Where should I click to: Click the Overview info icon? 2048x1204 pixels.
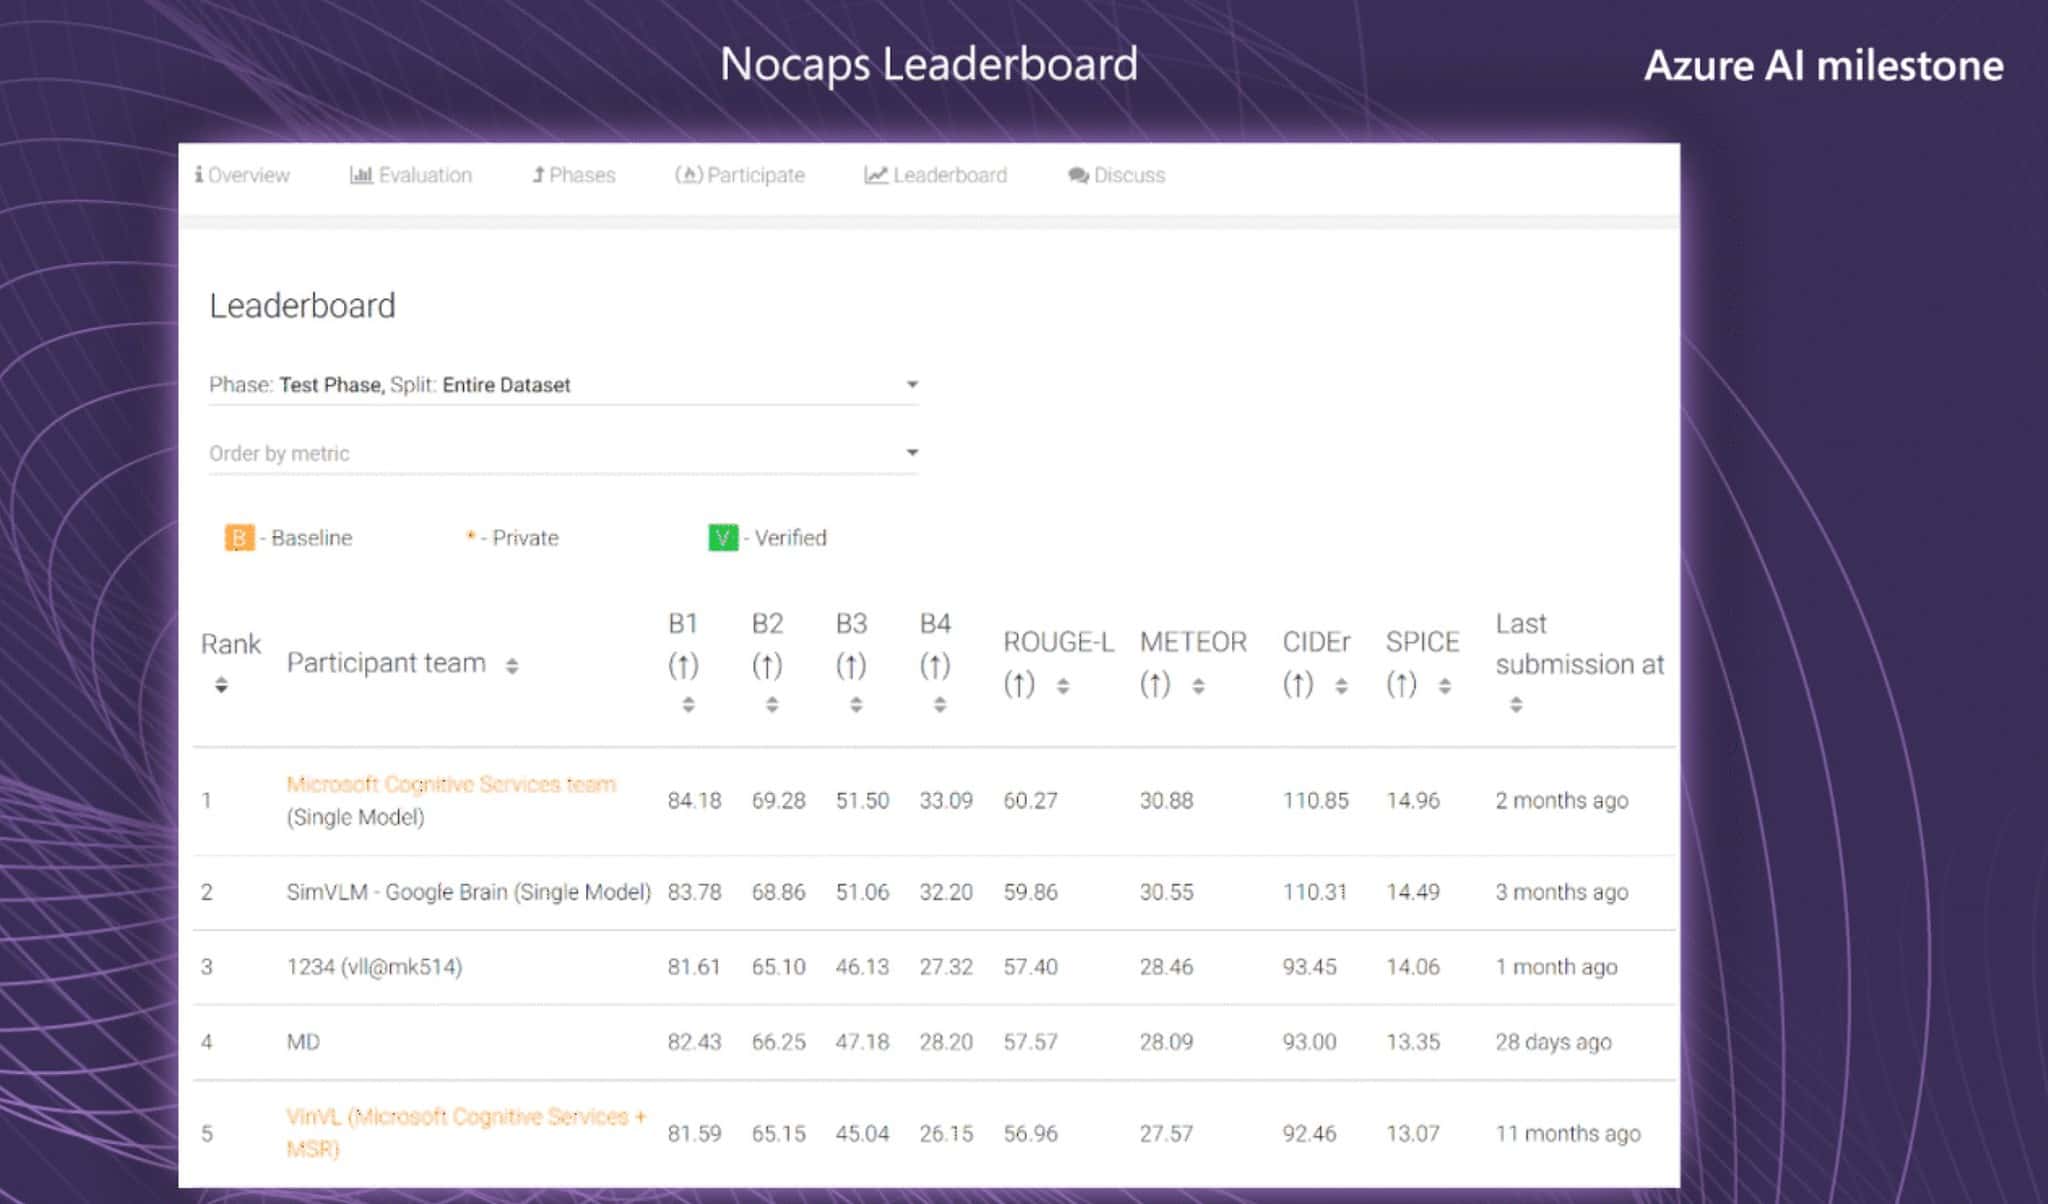click(x=202, y=174)
